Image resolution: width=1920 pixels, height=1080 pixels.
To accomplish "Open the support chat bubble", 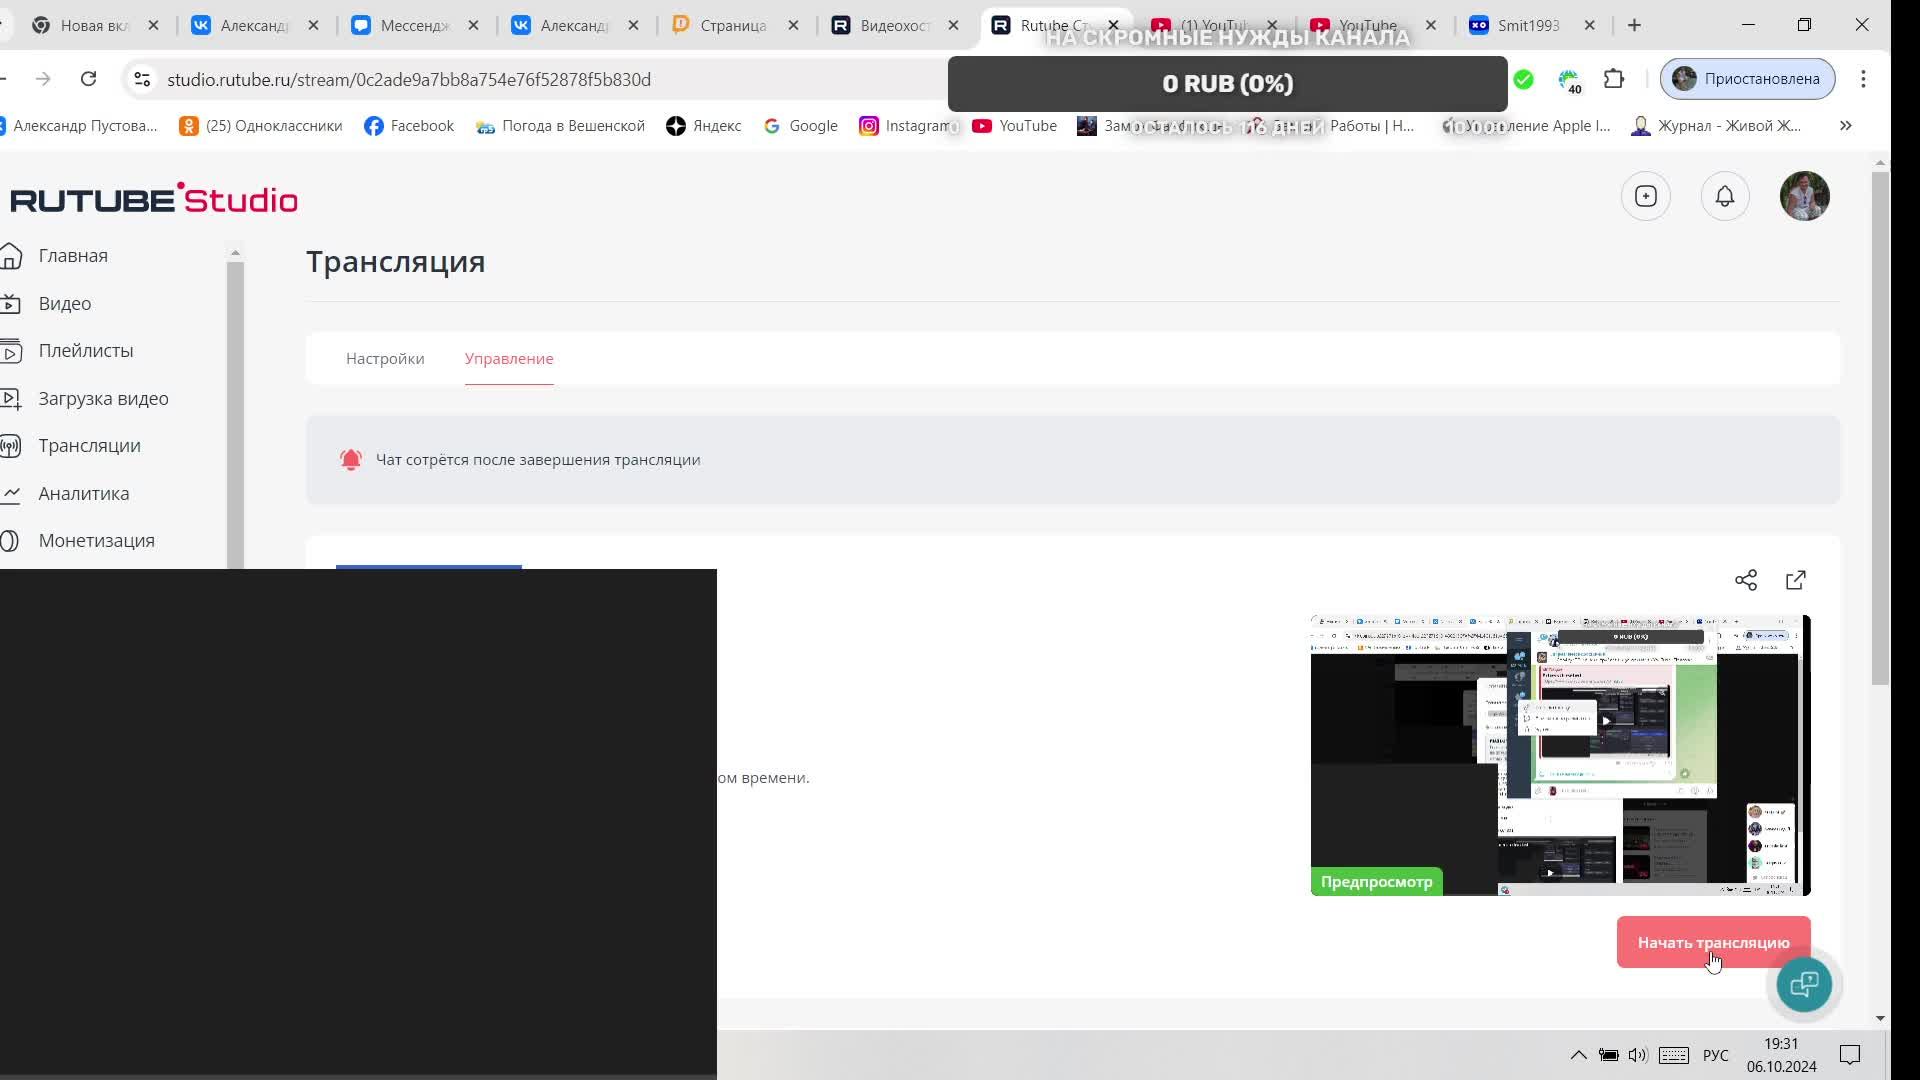I will coord(1804,985).
